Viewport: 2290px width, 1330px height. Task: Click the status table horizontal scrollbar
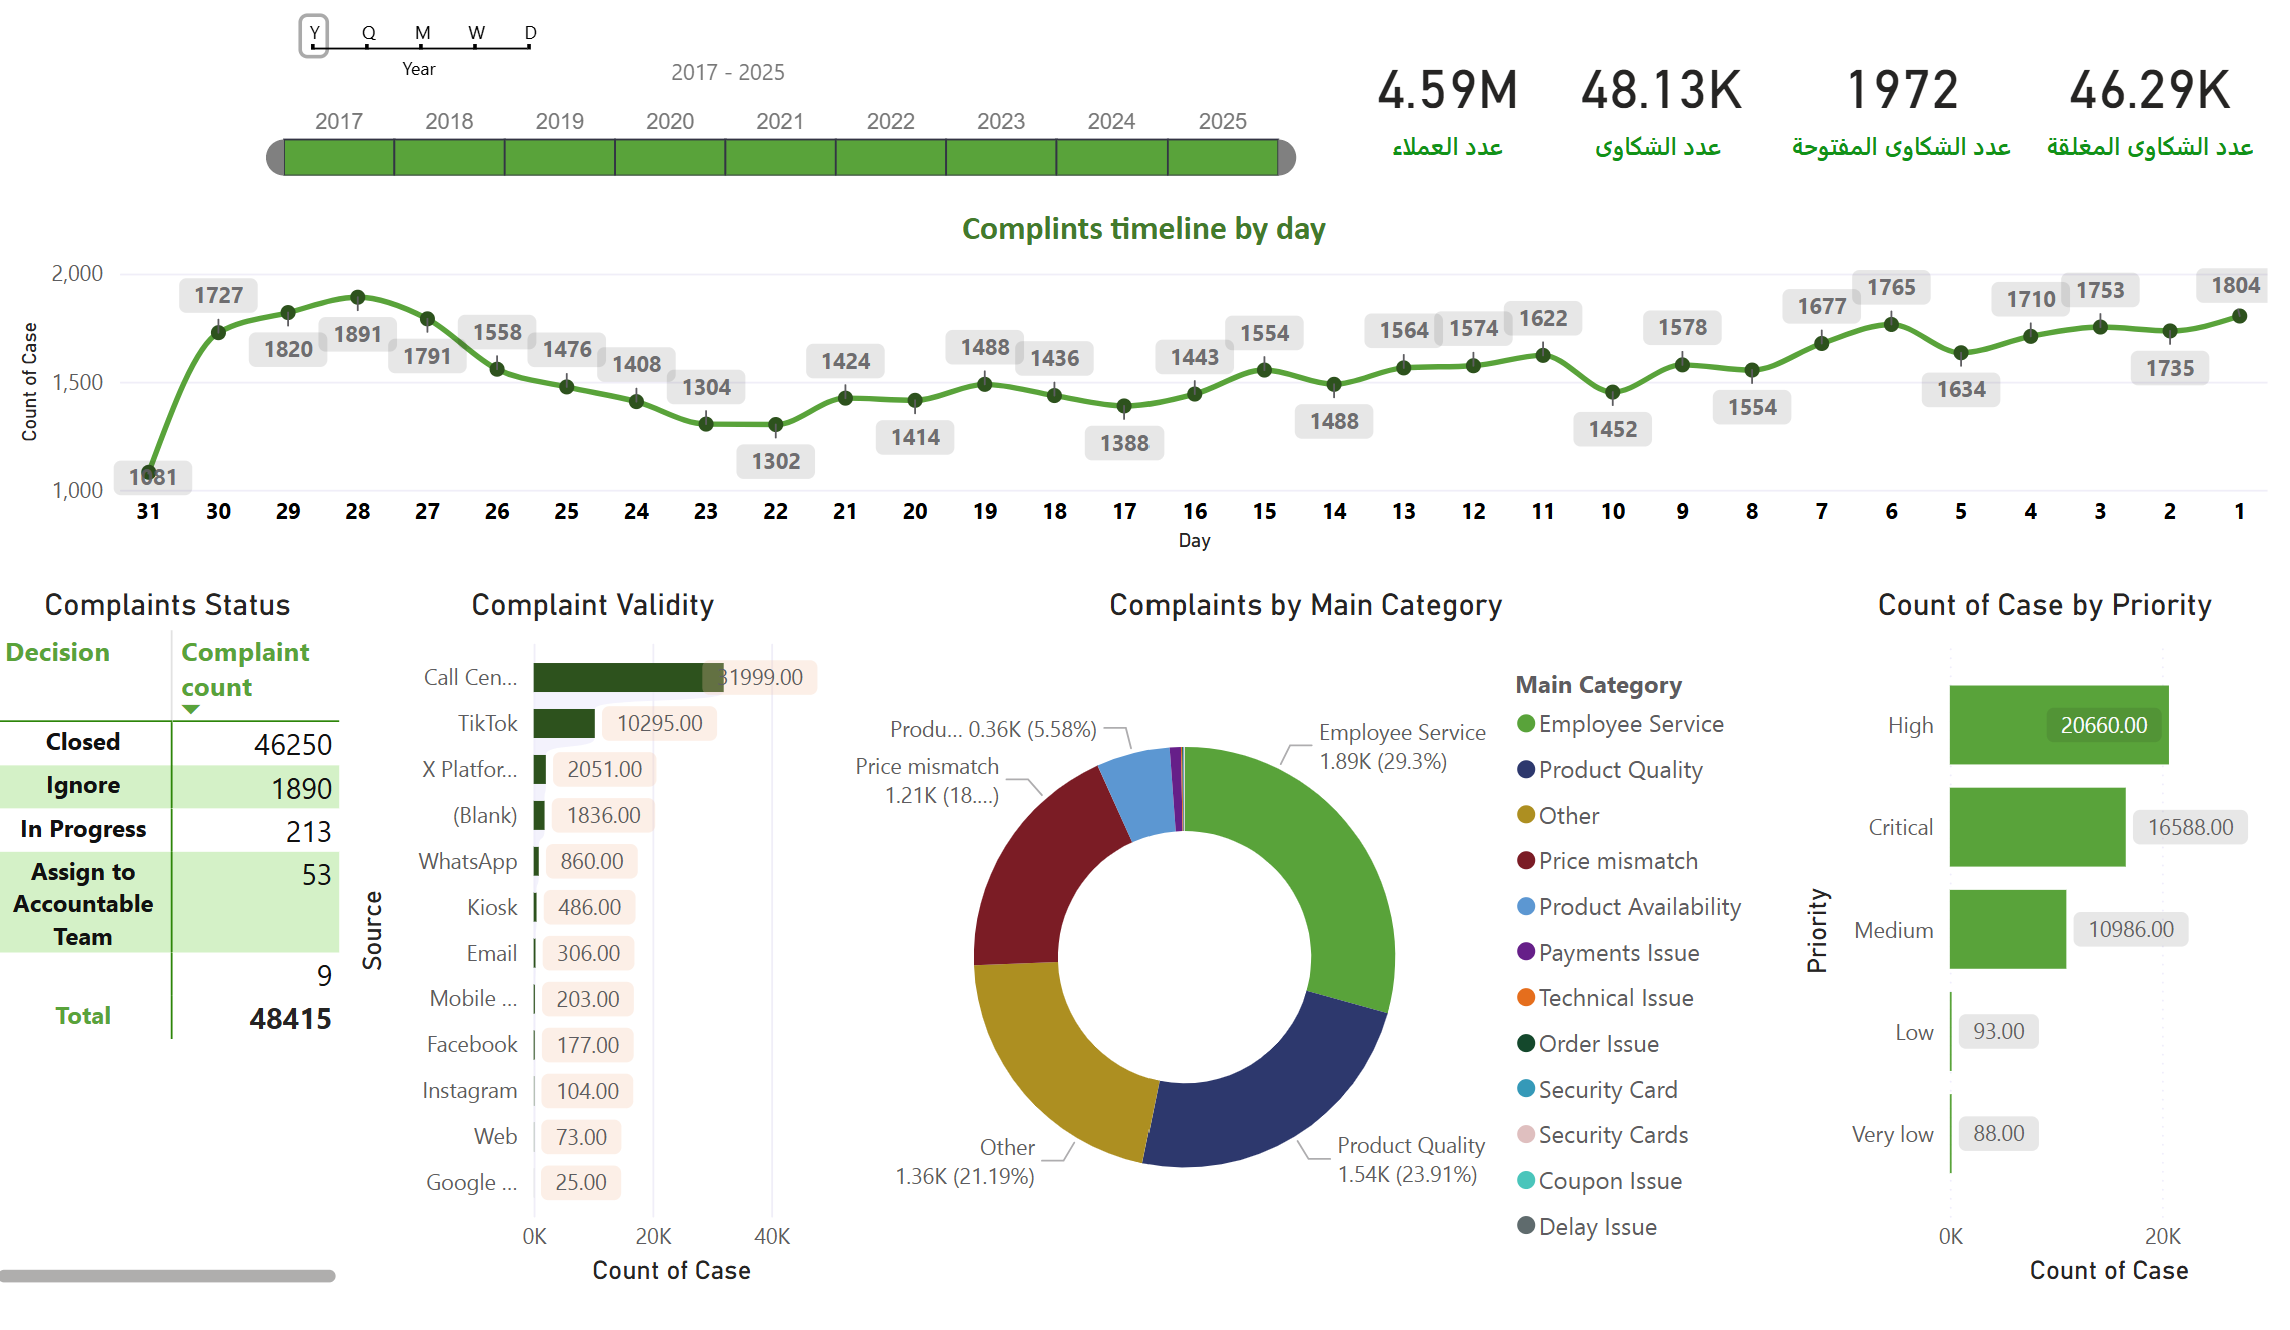168,1276
